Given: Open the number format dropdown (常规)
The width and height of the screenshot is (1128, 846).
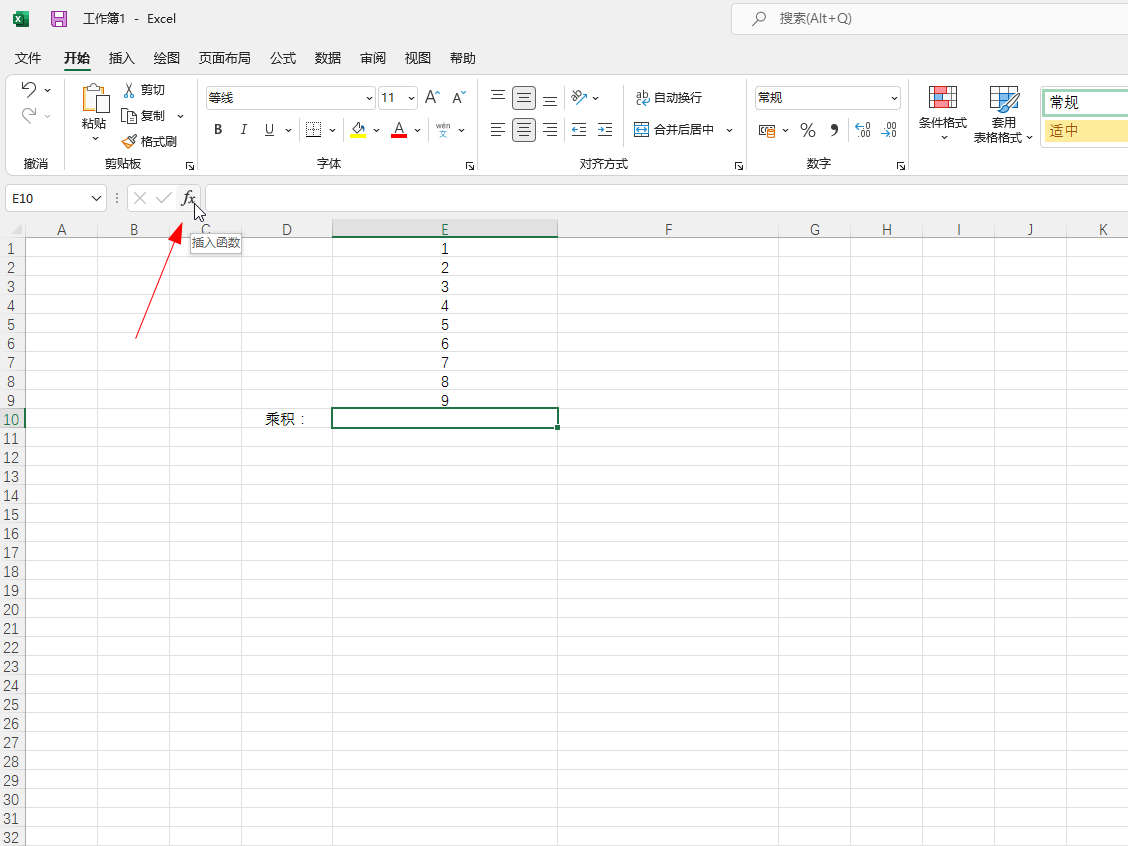Looking at the screenshot, I should (x=894, y=98).
